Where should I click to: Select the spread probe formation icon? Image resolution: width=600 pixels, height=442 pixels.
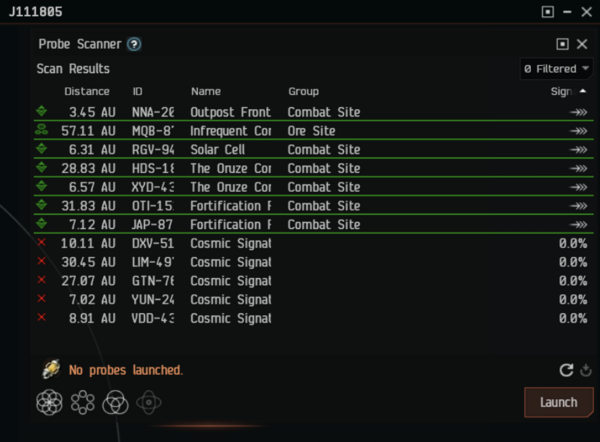[x=82, y=402]
